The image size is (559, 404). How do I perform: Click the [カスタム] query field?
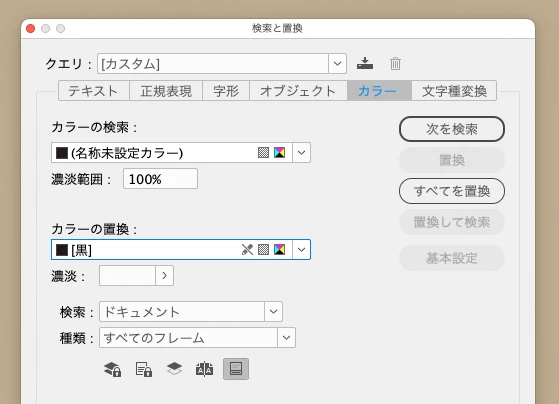click(x=213, y=63)
